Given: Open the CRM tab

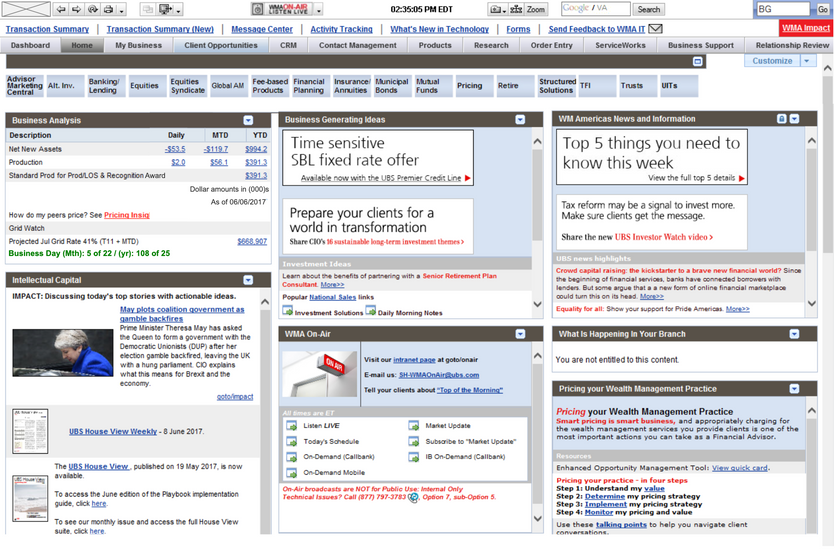Looking at the screenshot, I should point(289,45).
